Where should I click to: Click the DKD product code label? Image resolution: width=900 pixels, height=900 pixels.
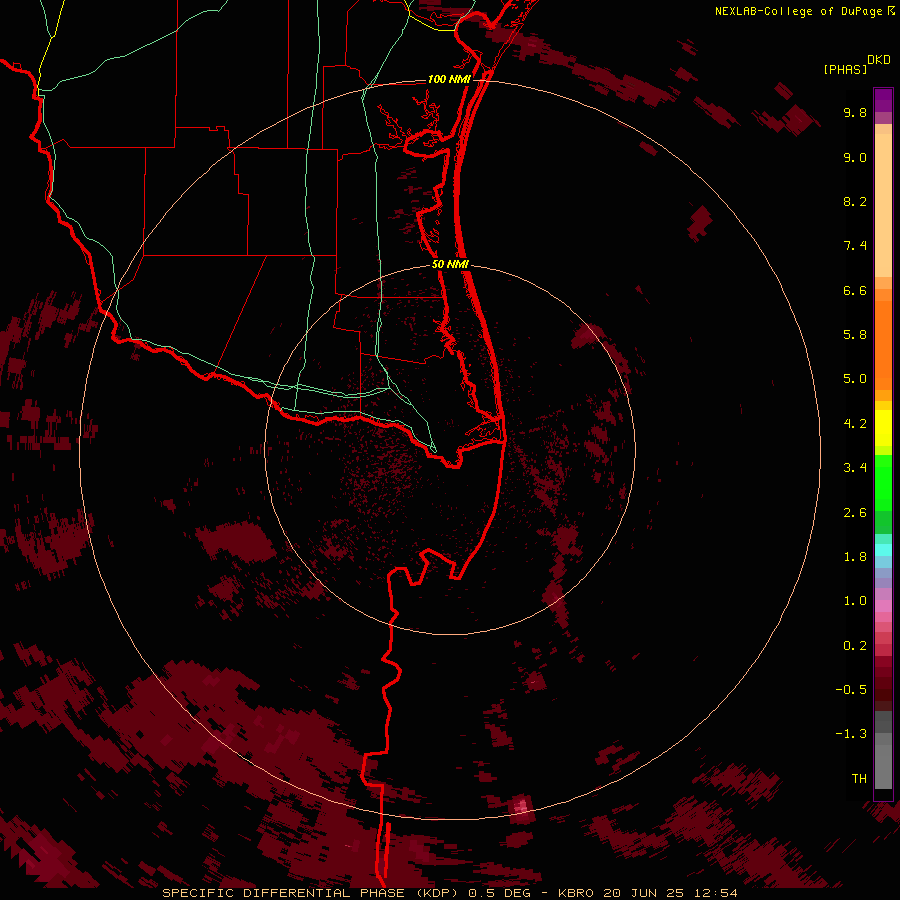pyautogui.click(x=879, y=60)
